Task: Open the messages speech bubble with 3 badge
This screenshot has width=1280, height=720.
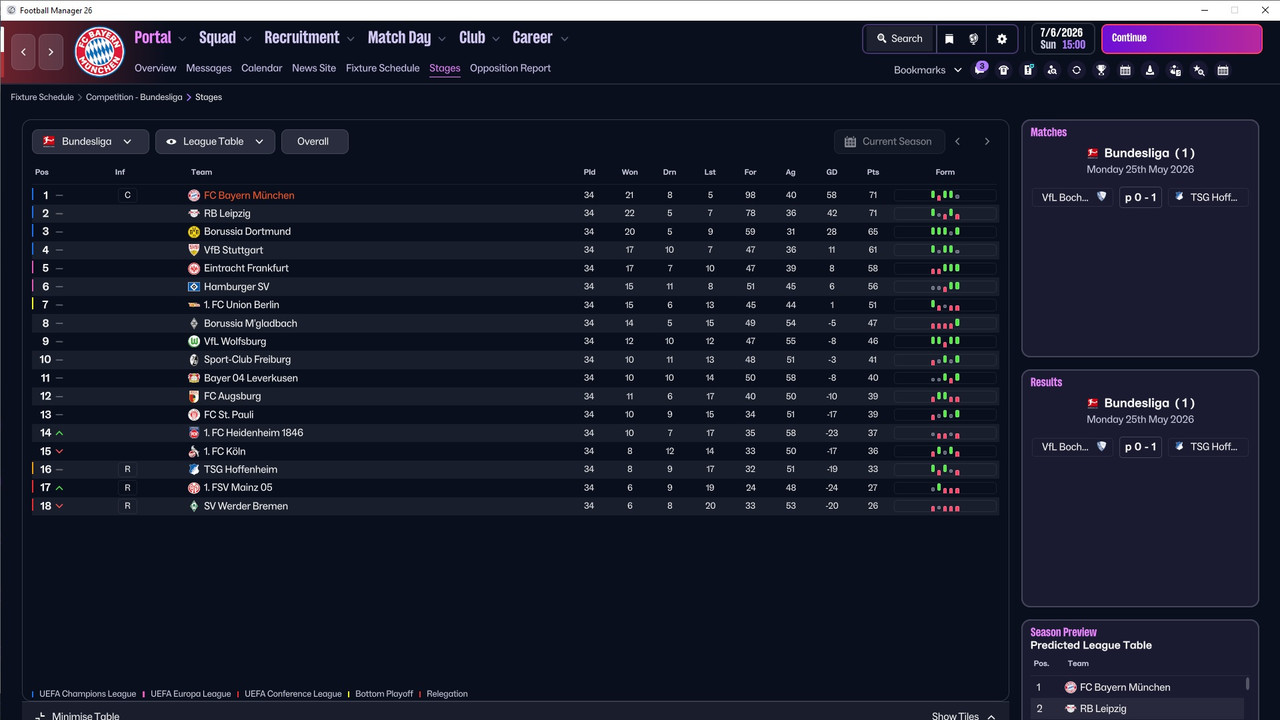Action: pyautogui.click(x=980, y=70)
